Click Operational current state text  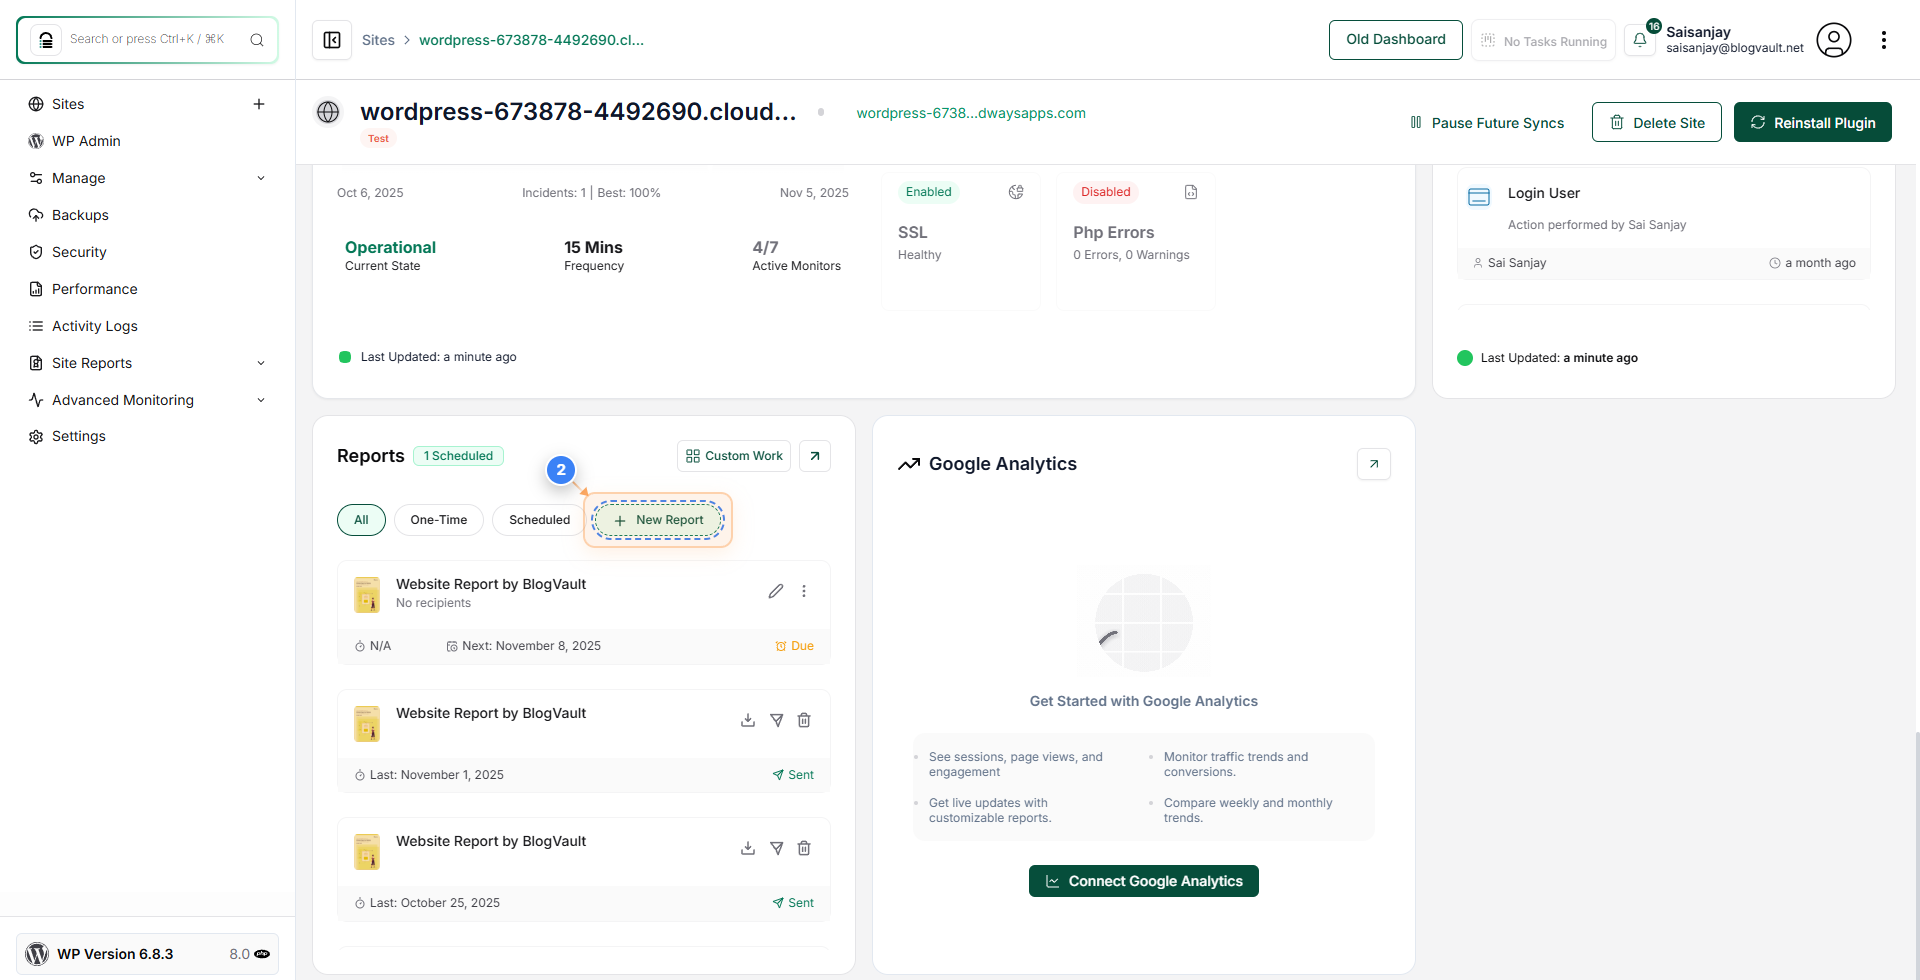coord(390,247)
